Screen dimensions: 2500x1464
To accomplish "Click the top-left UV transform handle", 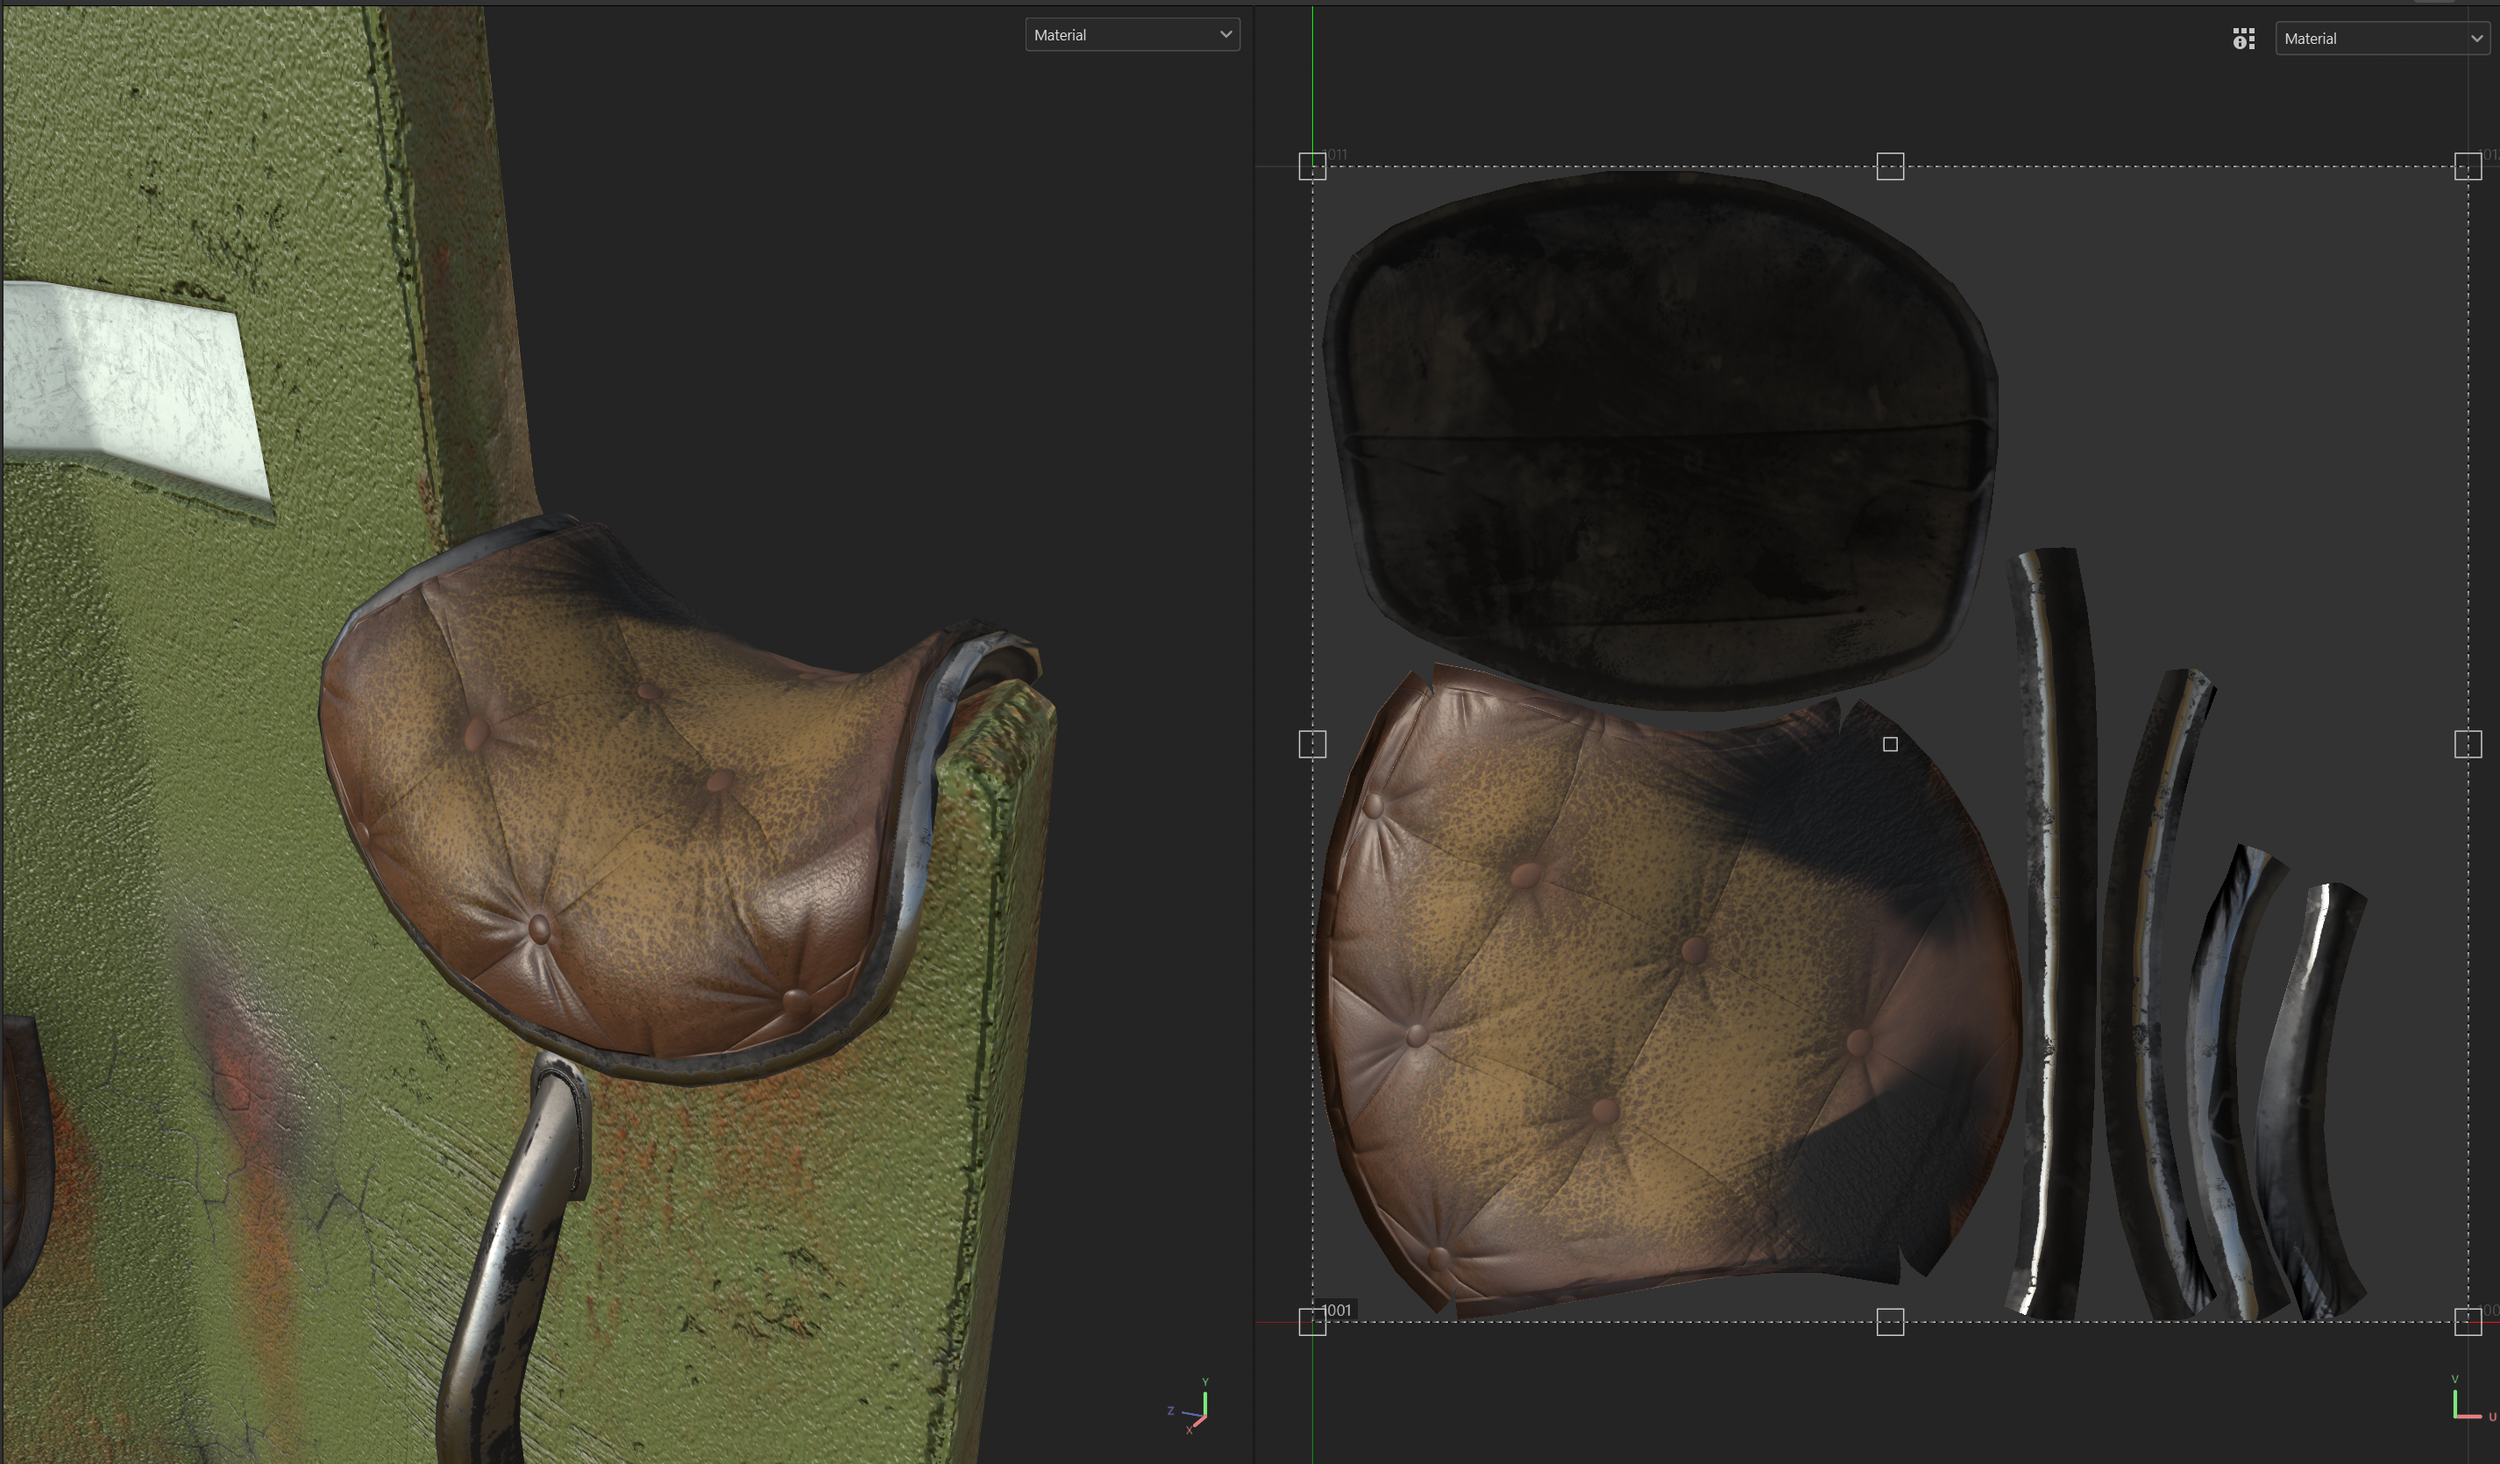I will tap(1312, 166).
